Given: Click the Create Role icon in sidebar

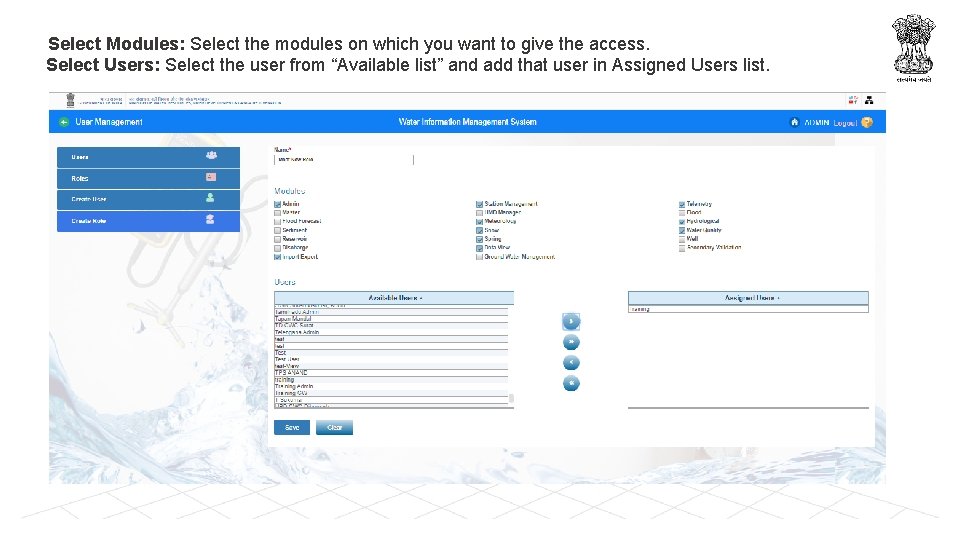Looking at the screenshot, I should click(x=210, y=219).
